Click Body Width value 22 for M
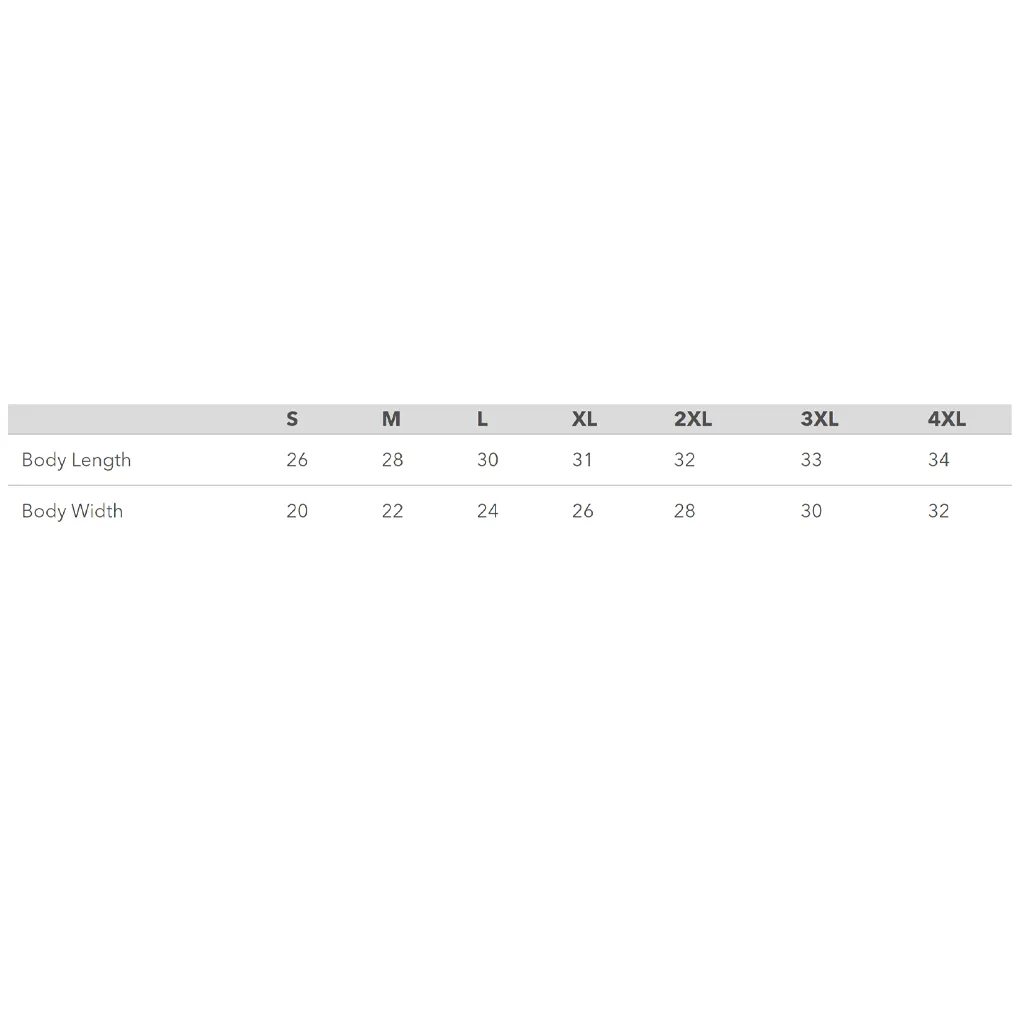This screenshot has width=1024, height=1024. point(392,511)
